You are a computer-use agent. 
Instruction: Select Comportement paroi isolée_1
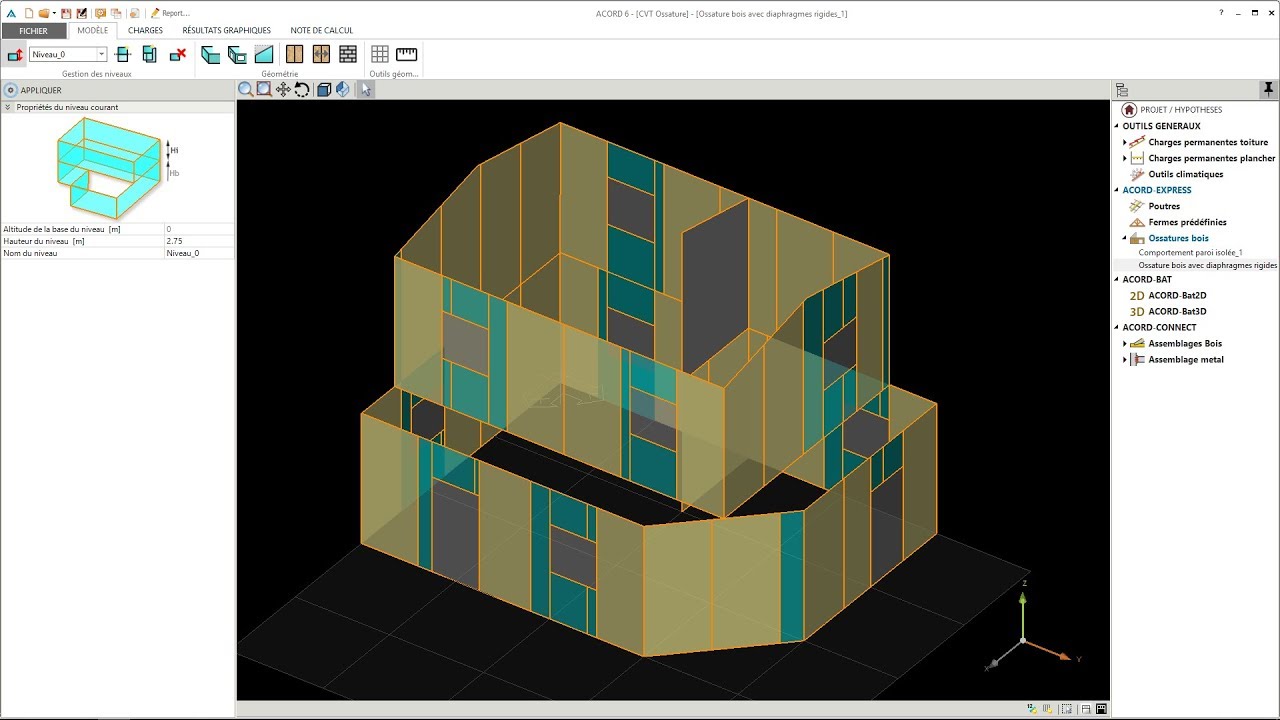coord(1190,253)
